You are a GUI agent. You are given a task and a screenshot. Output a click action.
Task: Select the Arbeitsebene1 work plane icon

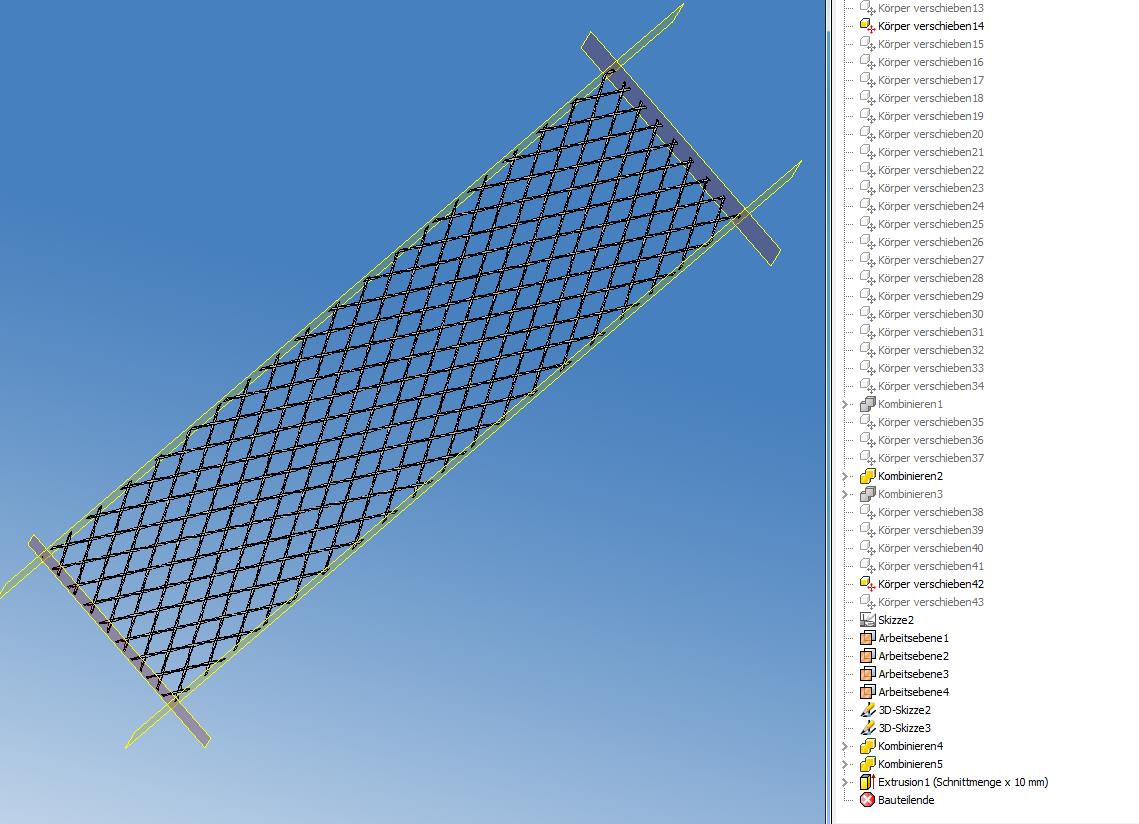(864, 637)
